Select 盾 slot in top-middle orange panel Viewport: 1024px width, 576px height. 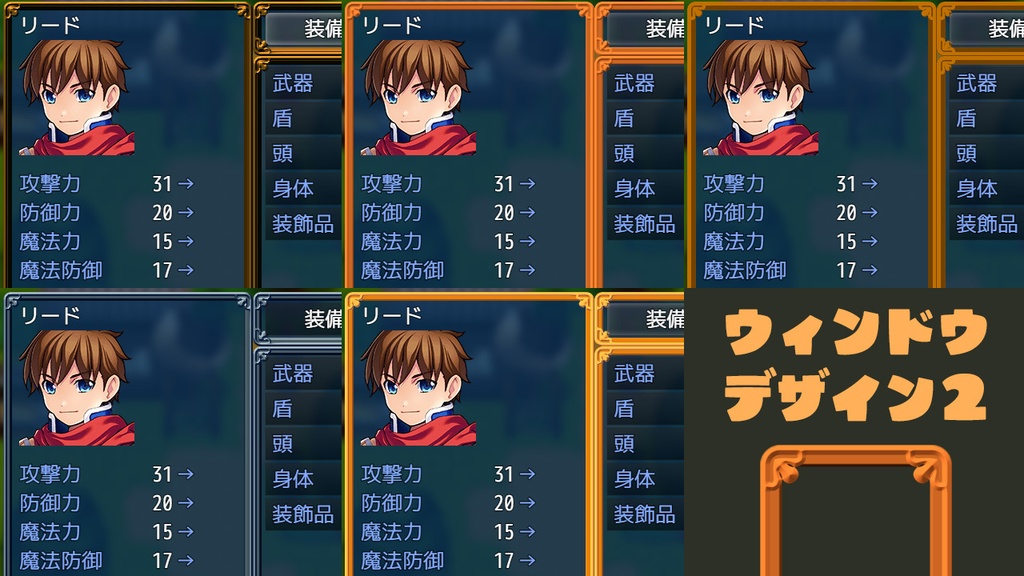(x=645, y=118)
